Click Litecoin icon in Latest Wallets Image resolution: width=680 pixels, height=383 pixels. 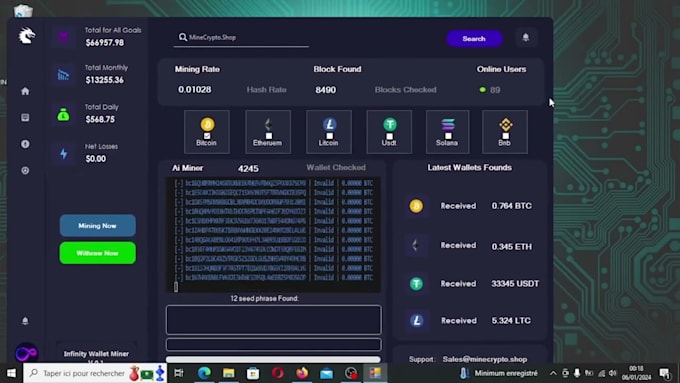pyautogui.click(x=417, y=321)
